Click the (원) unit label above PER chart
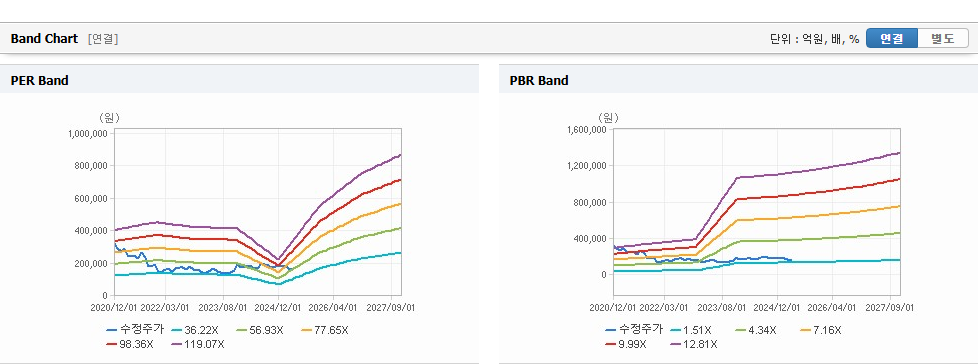 pos(109,117)
